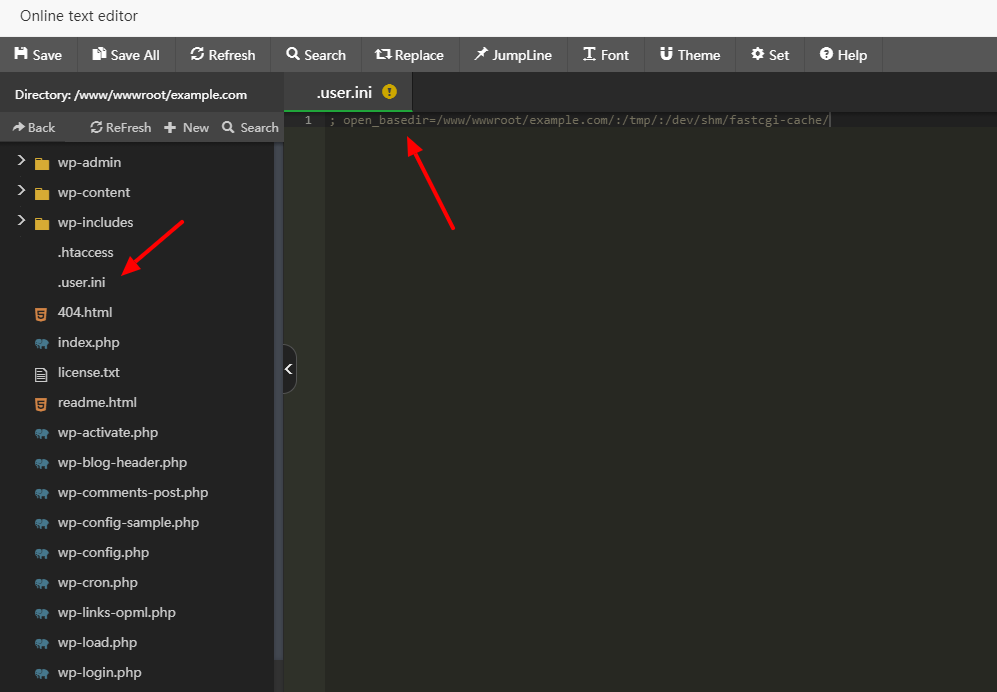Expand the wp-content folder
Screen dimensions: 997x692
coord(21,192)
